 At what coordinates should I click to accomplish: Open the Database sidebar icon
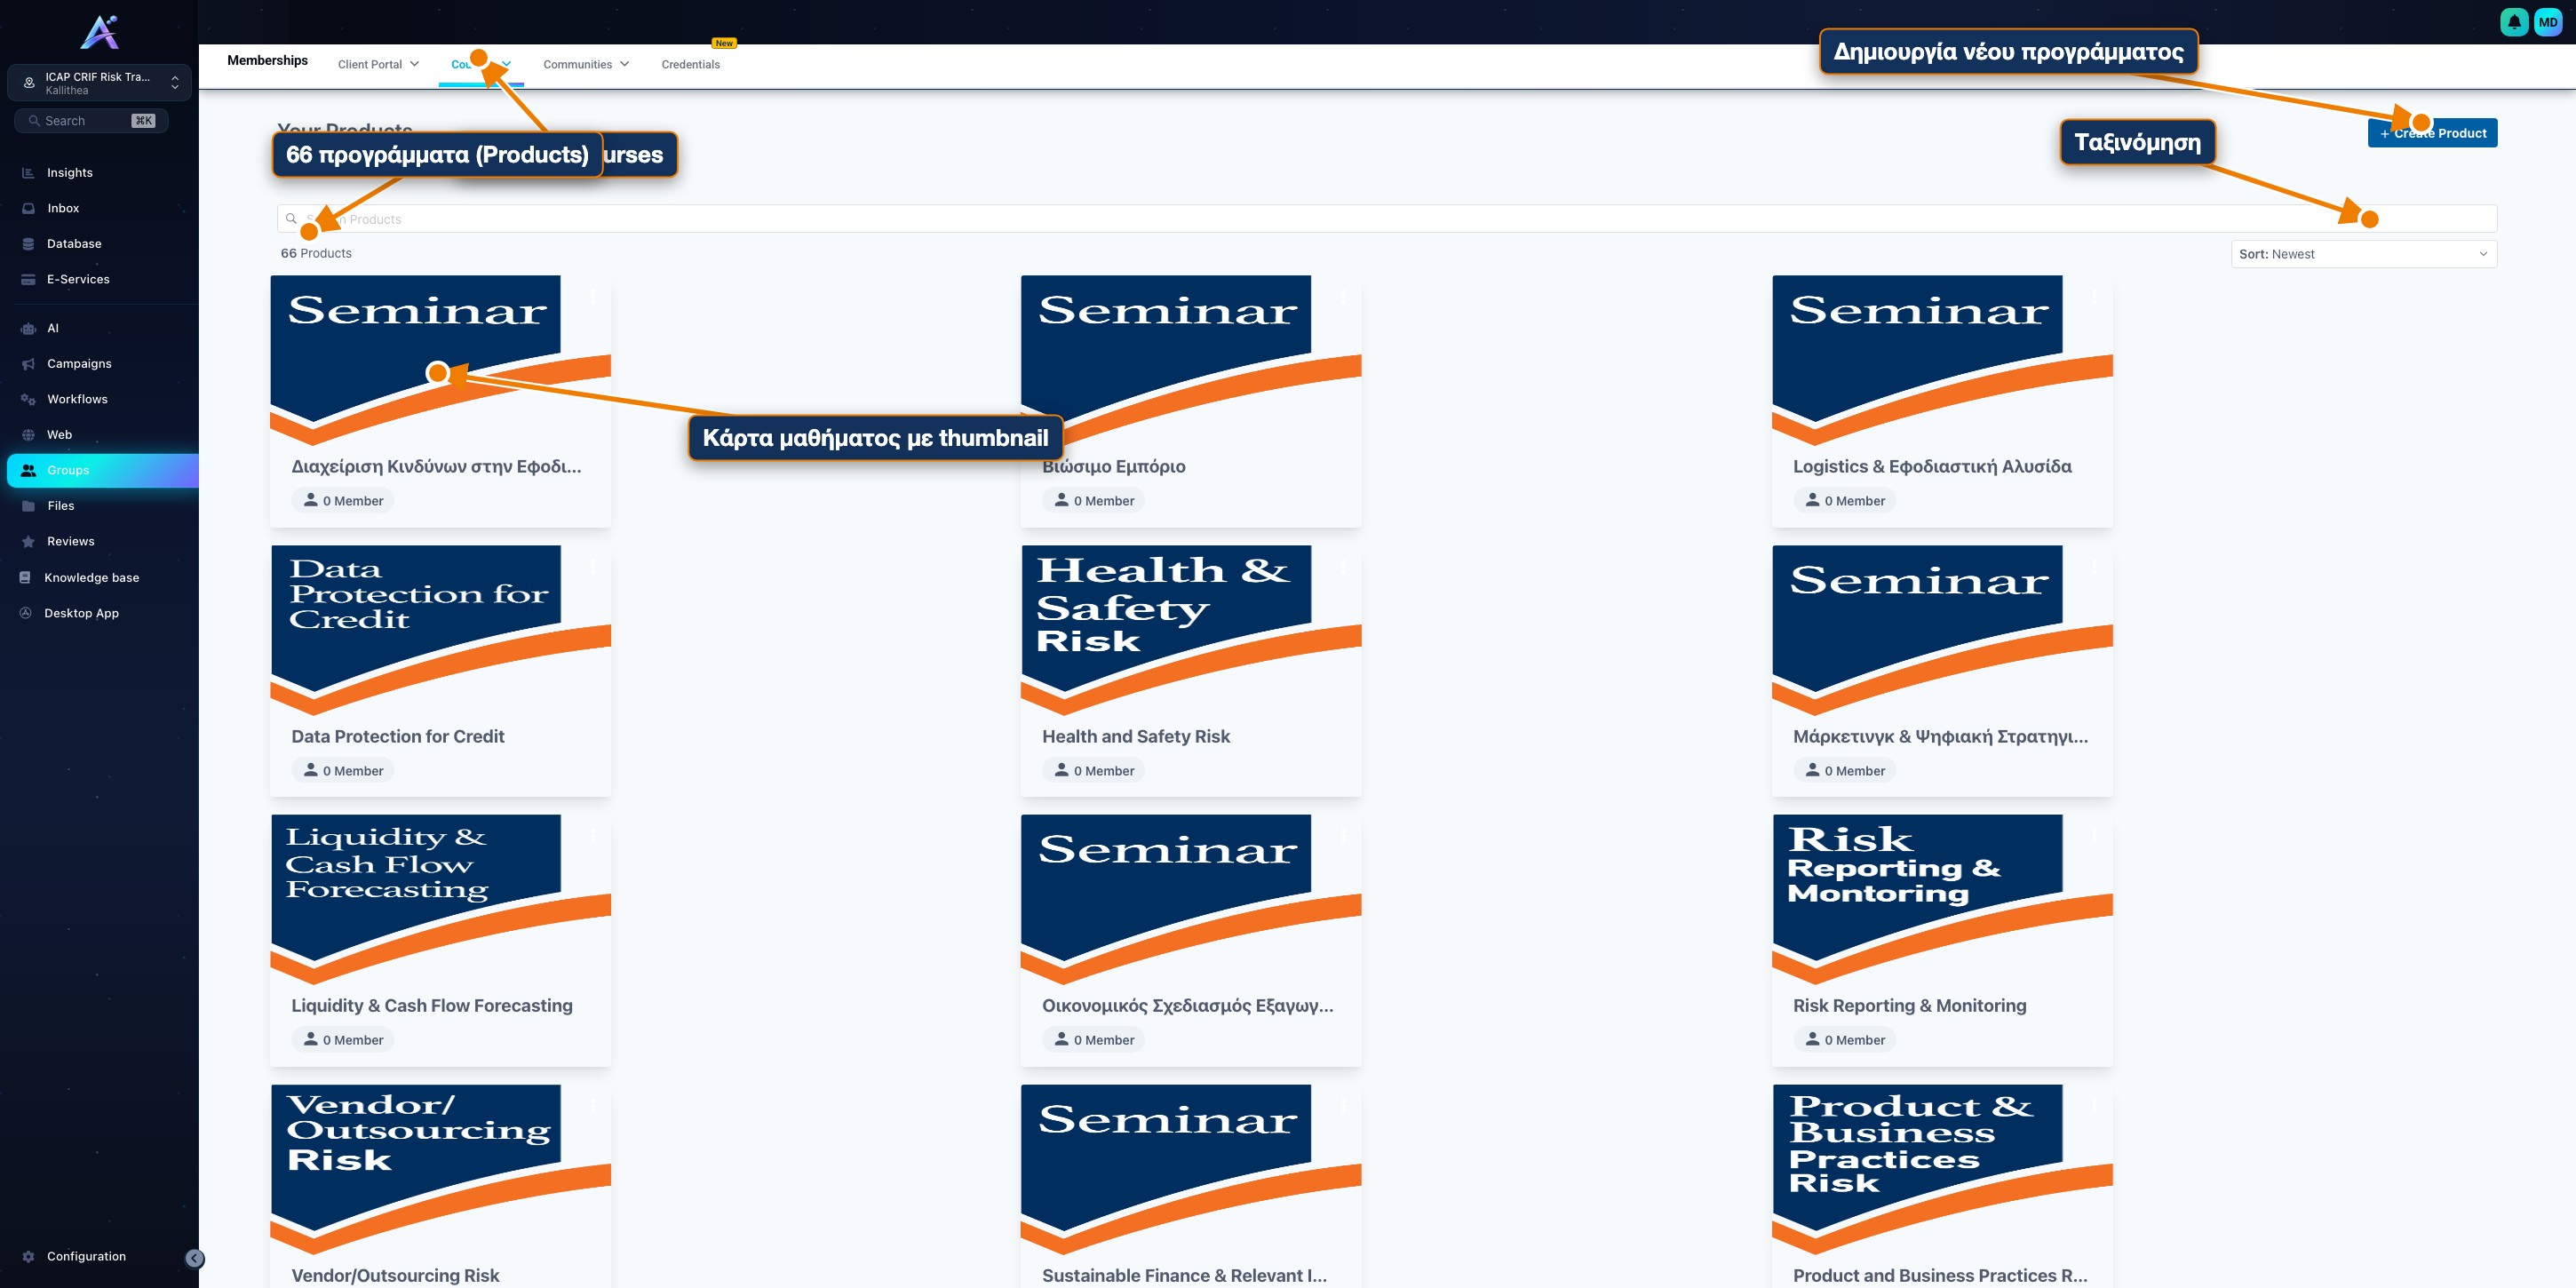click(28, 244)
